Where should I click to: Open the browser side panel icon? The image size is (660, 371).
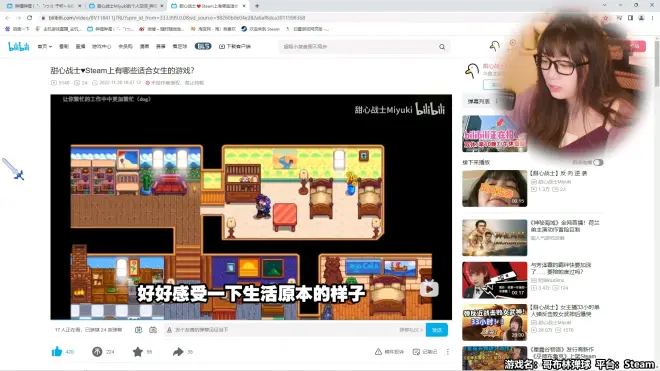(x=630, y=18)
